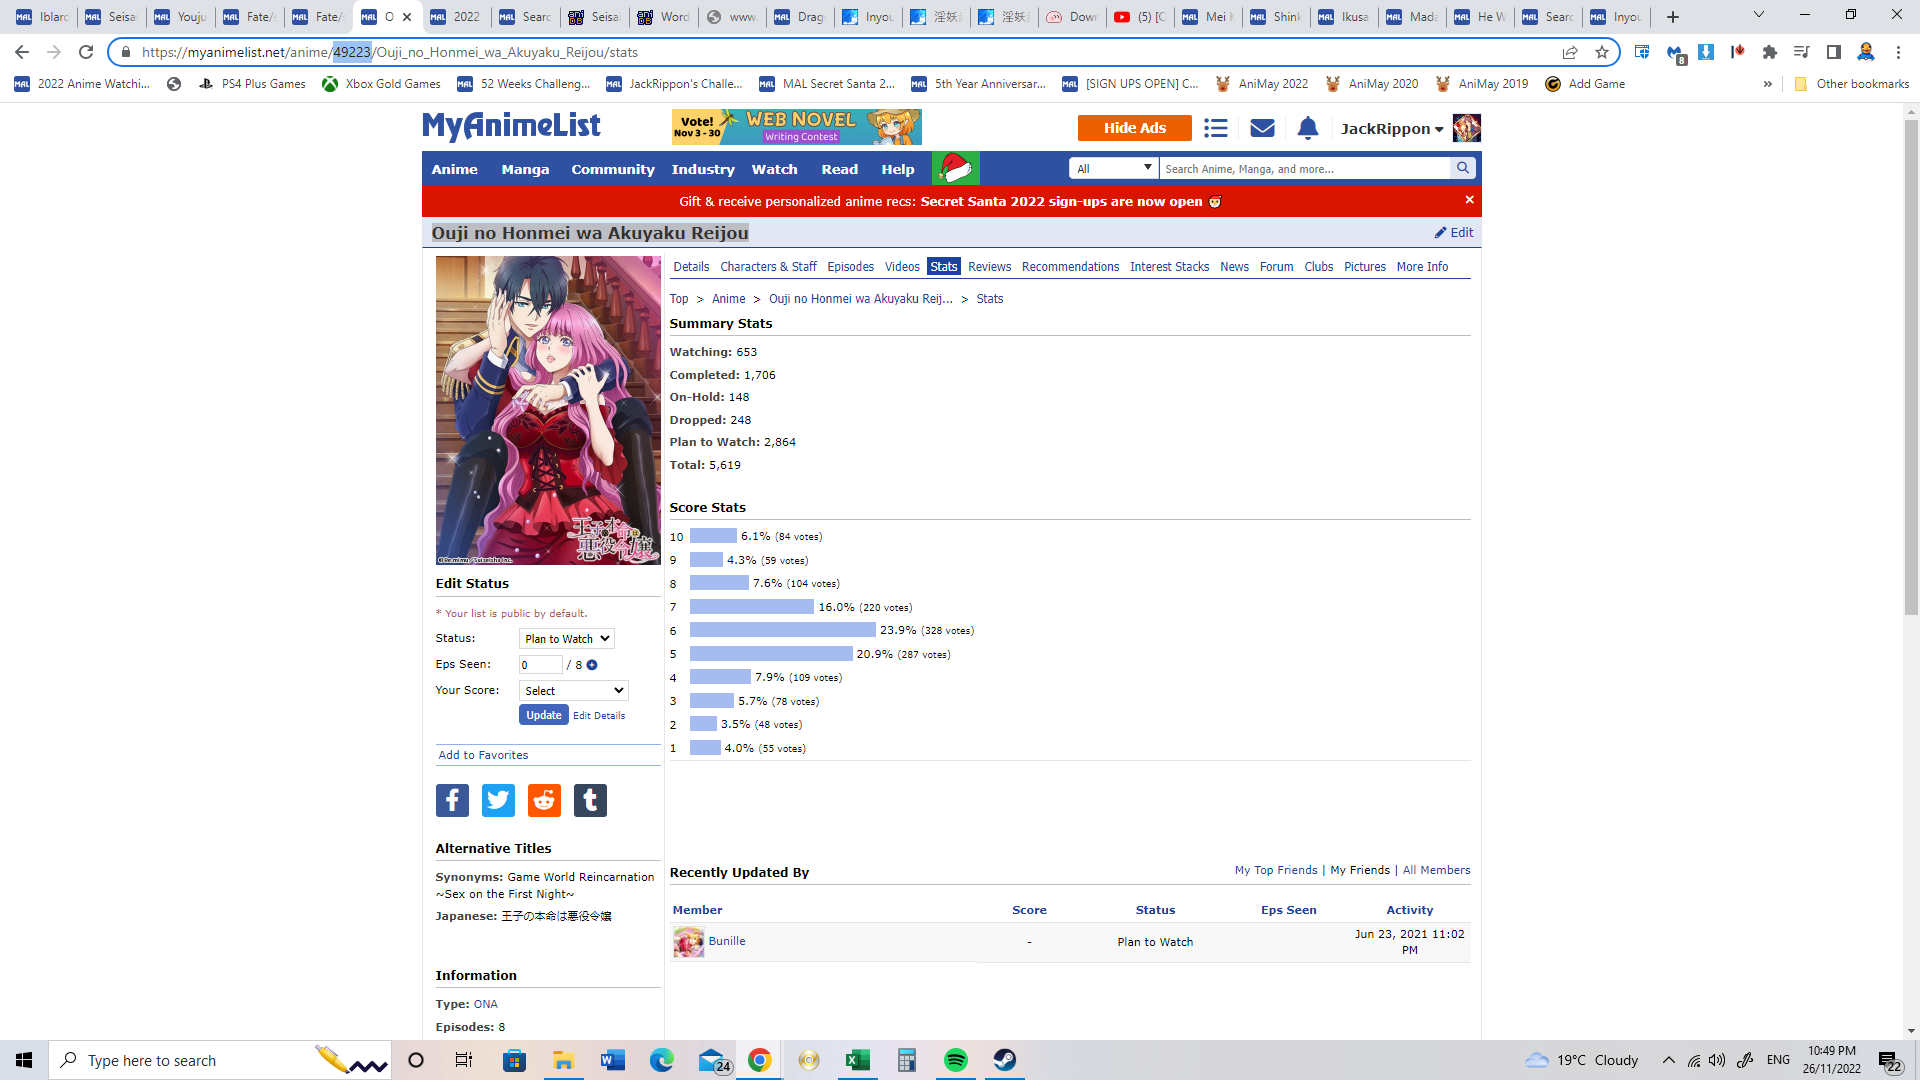Click the Hide Ads button

click(1134, 128)
